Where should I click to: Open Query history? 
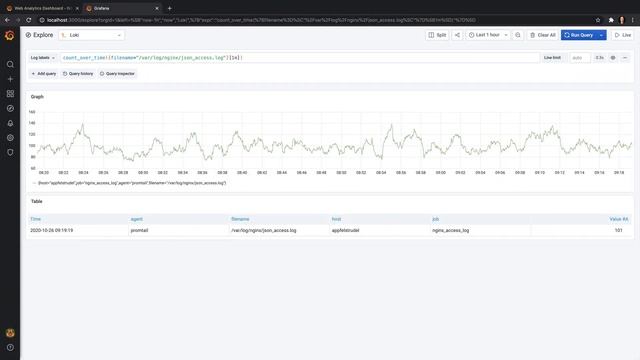pos(78,74)
